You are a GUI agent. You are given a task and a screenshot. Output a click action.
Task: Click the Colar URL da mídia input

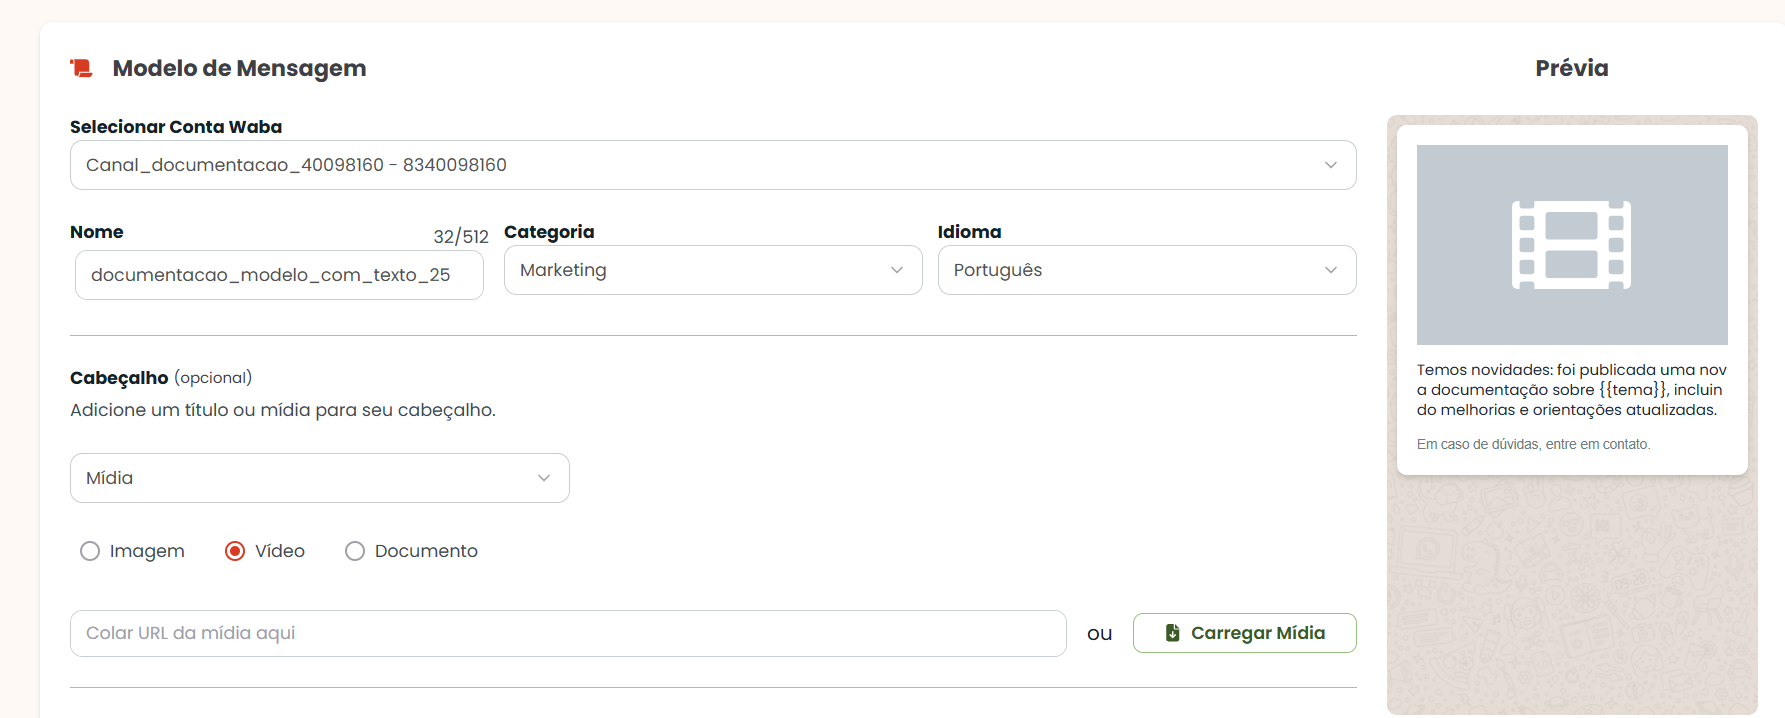568,633
